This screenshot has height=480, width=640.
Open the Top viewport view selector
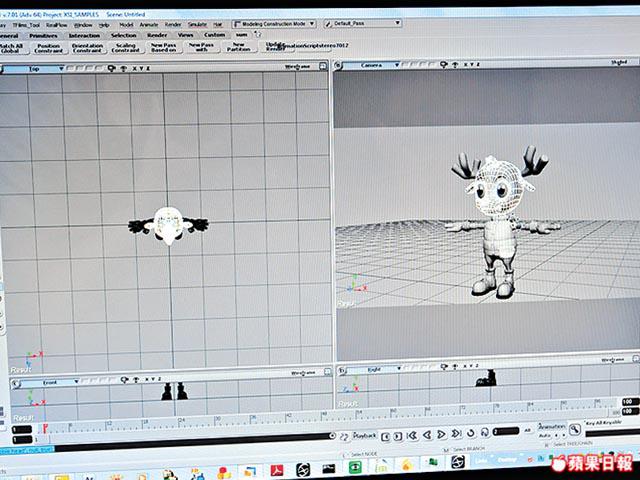coord(34,69)
